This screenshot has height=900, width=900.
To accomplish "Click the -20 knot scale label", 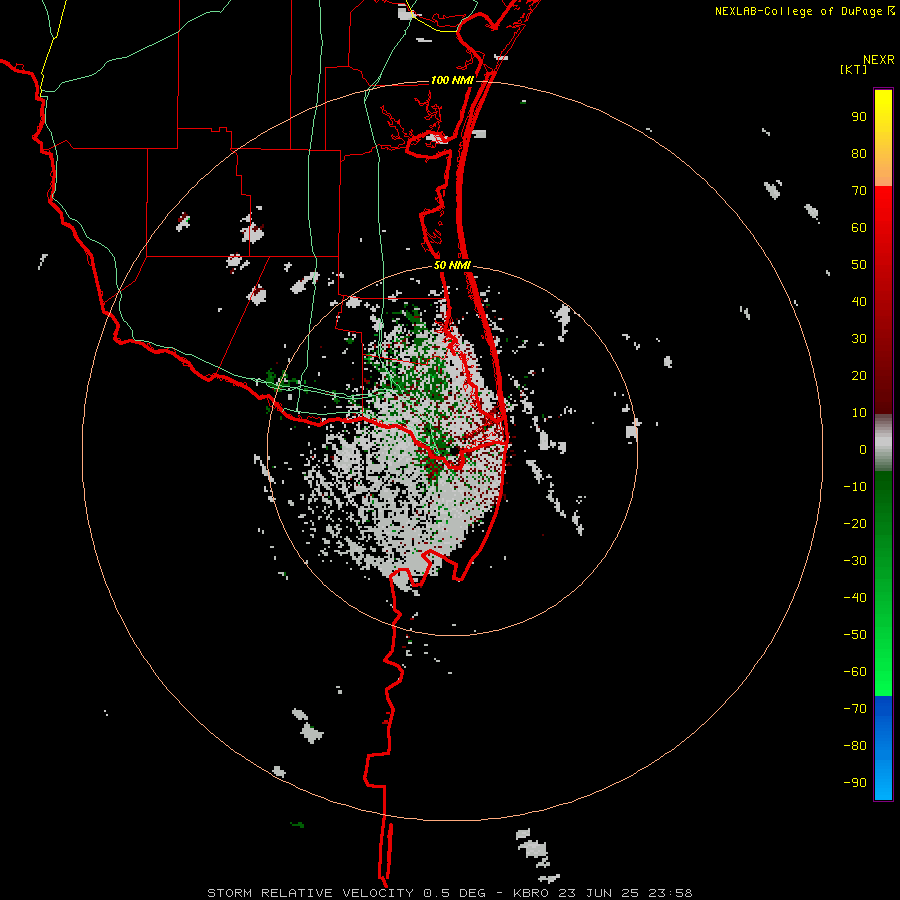I will pos(855,523).
